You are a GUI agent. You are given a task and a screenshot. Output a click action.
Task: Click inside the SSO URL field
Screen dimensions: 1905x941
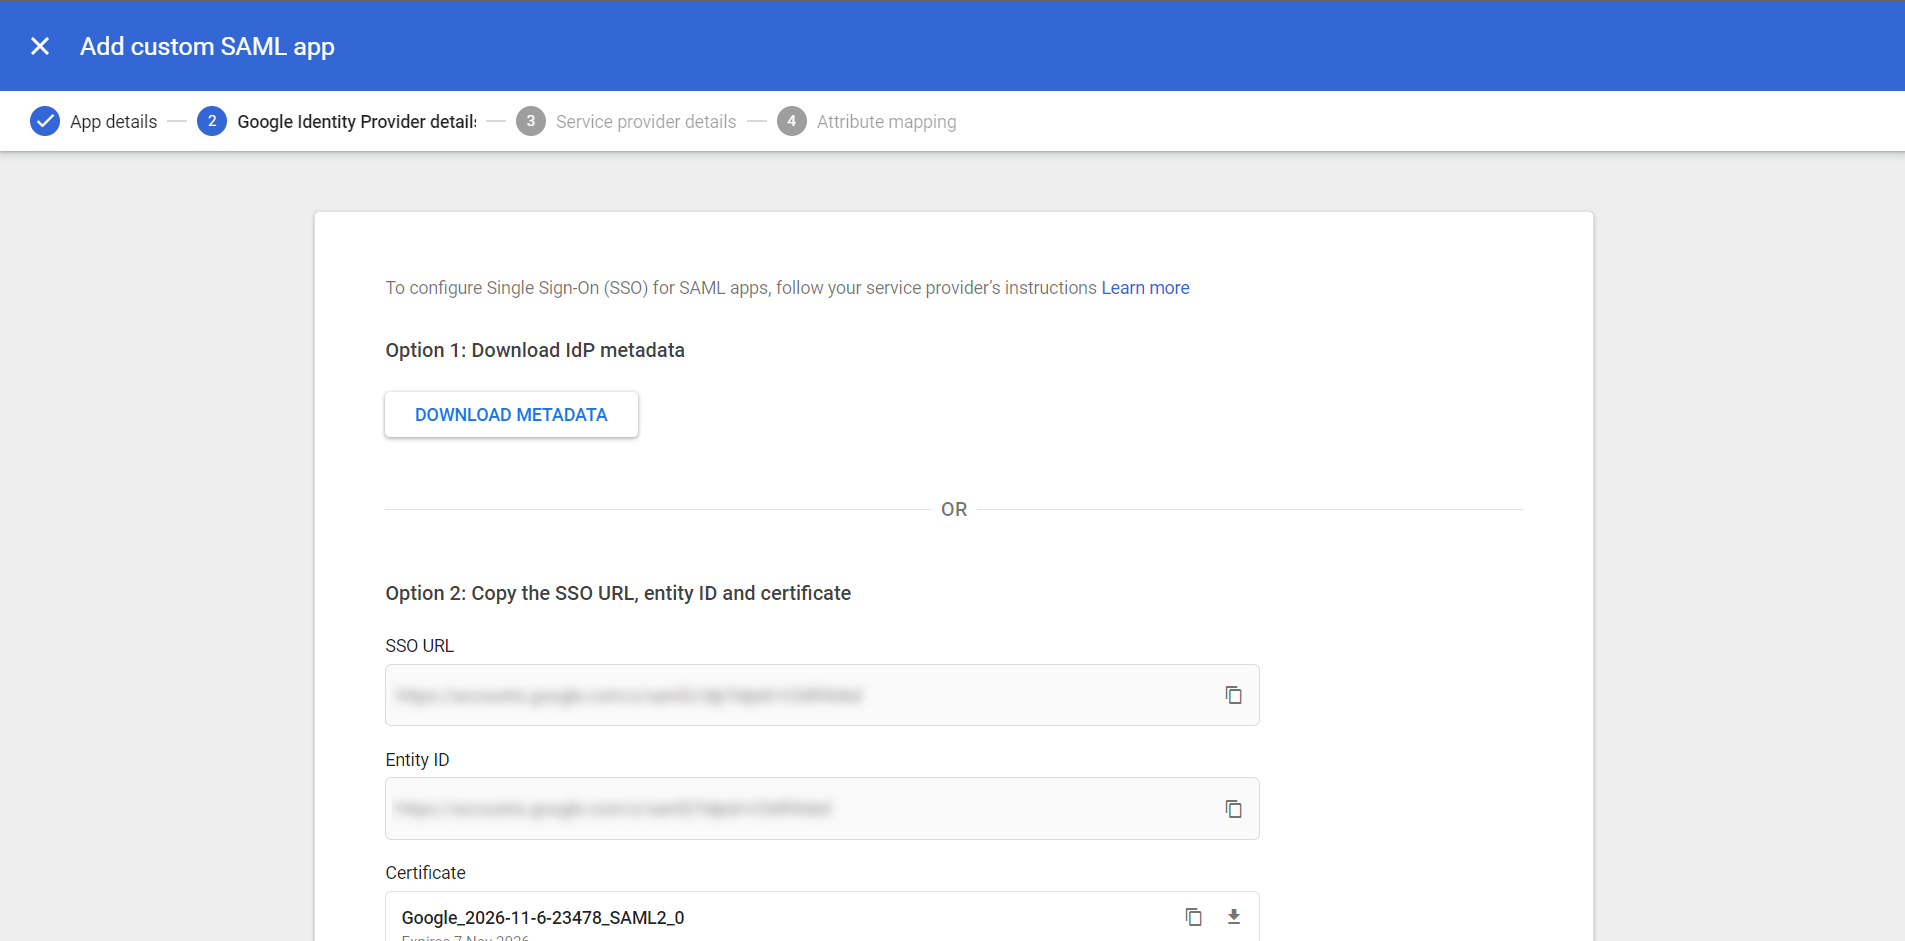click(822, 695)
